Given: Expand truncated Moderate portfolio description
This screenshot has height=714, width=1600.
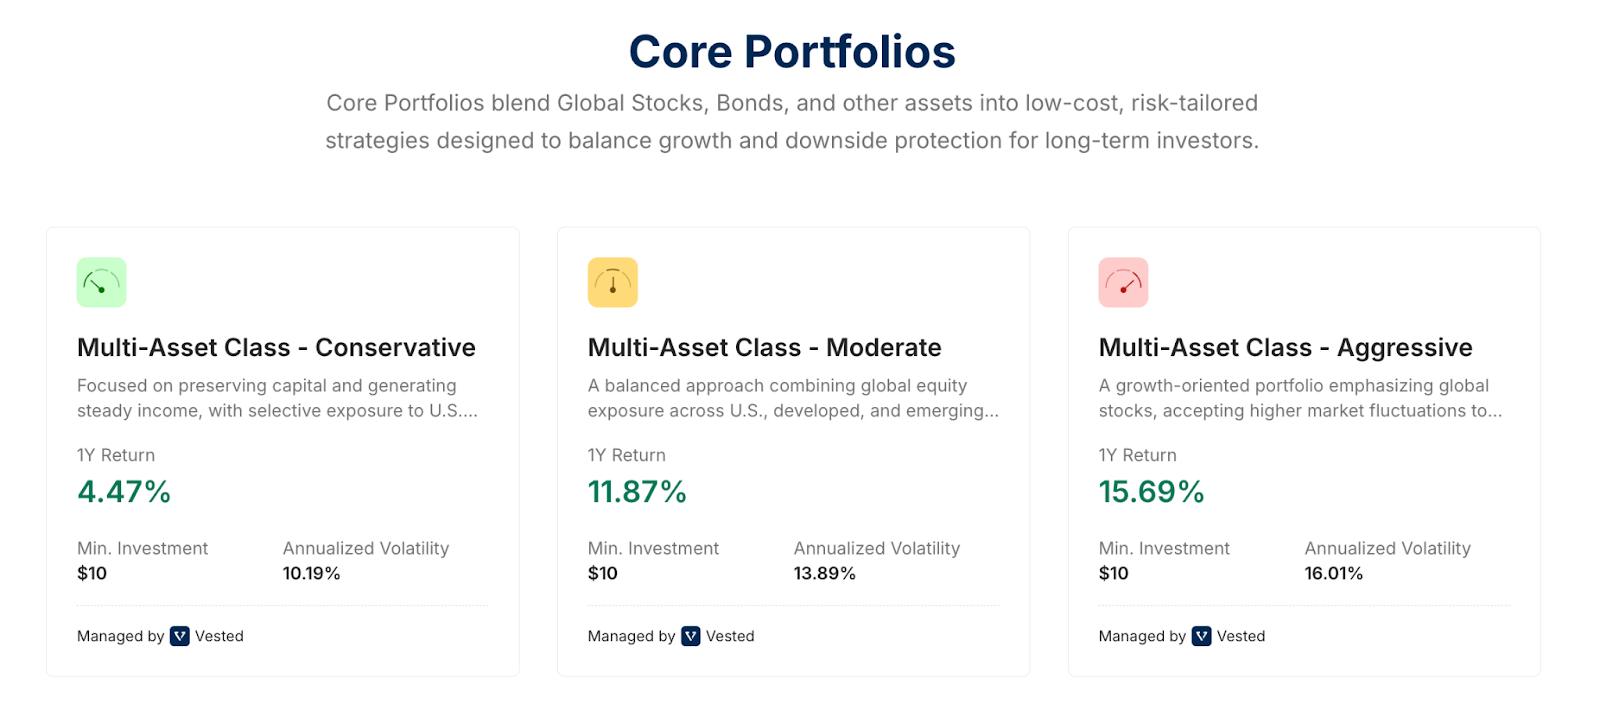Looking at the screenshot, I should 792,398.
